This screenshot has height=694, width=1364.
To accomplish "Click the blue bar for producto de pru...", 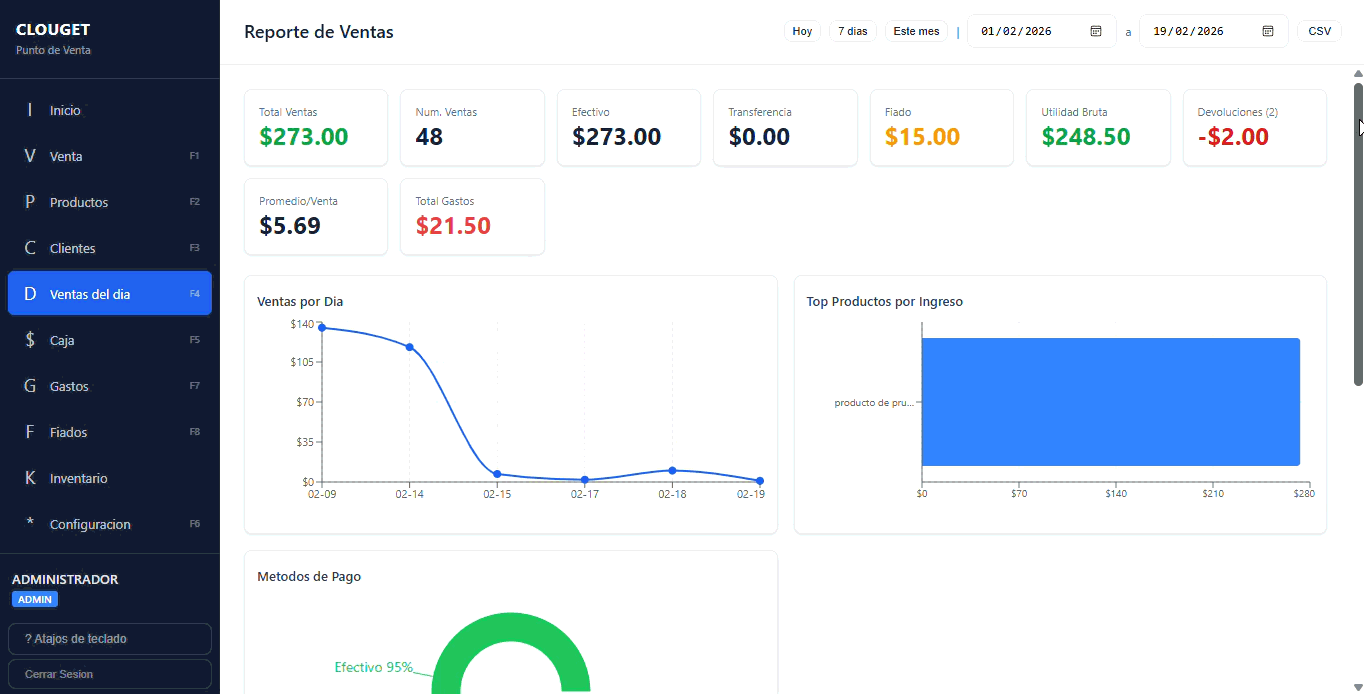I will (1111, 402).
